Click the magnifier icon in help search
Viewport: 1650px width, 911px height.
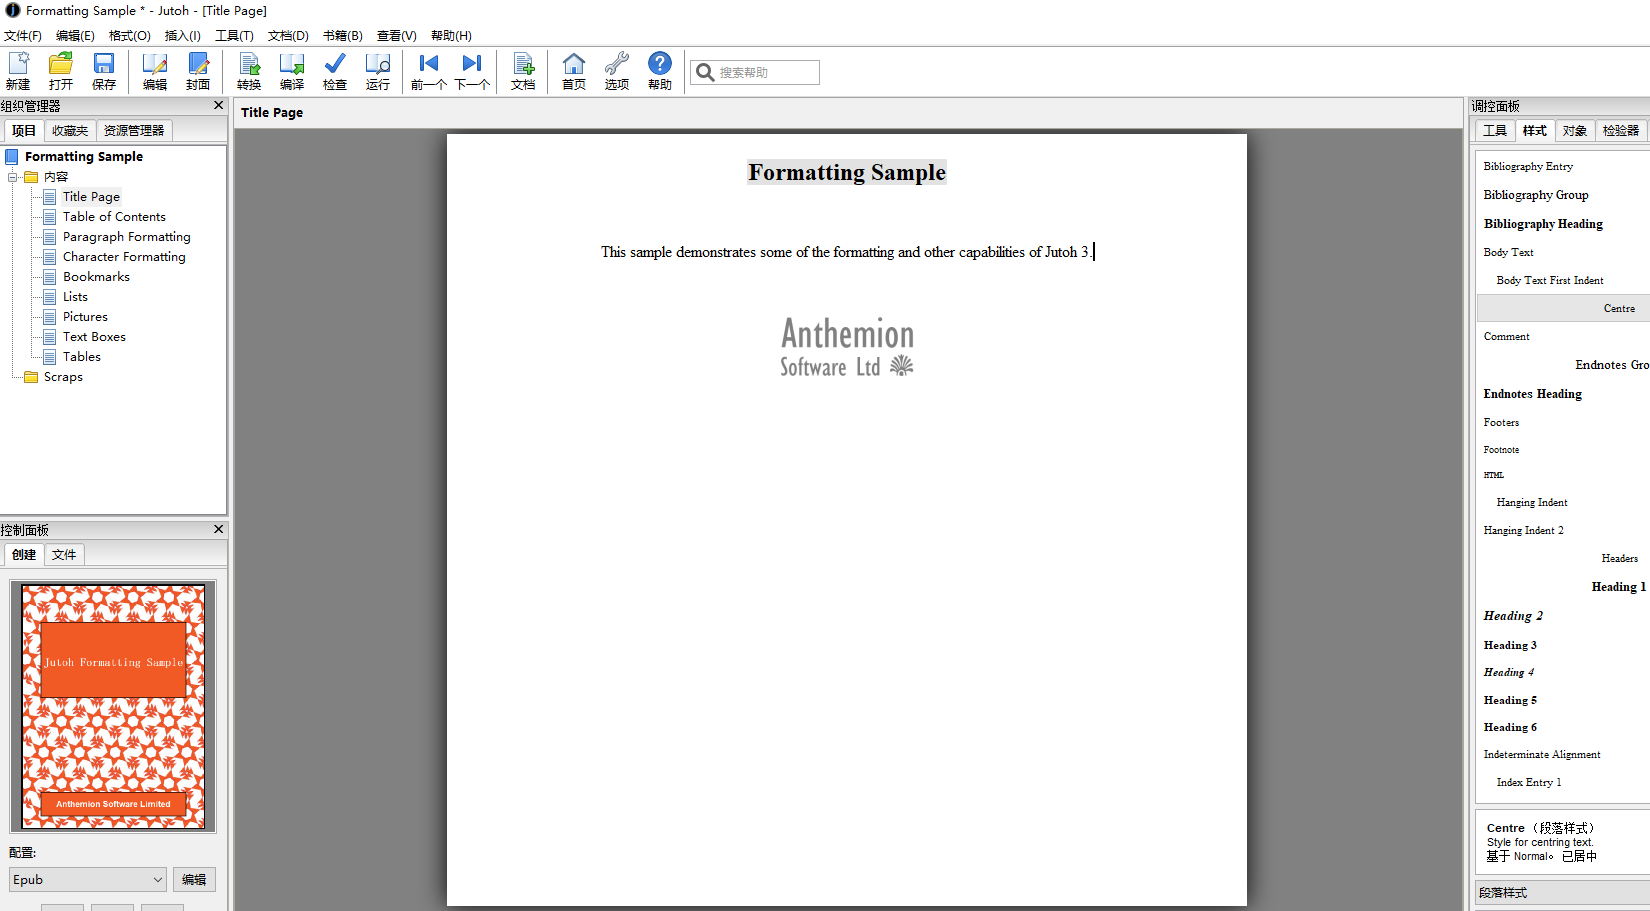tap(705, 72)
